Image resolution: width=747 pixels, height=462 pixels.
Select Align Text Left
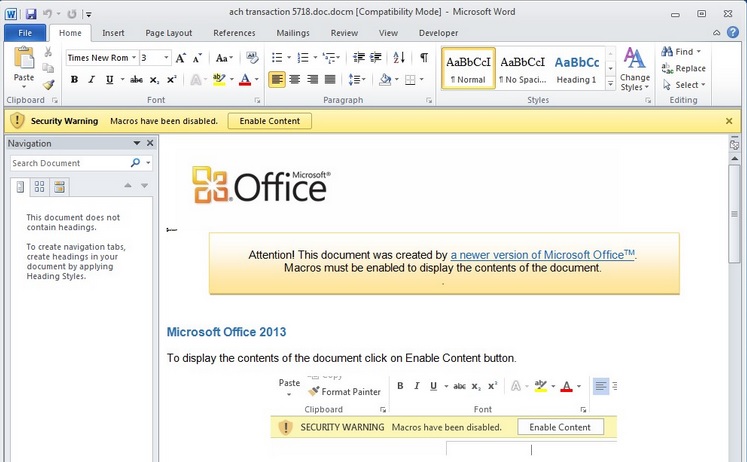point(277,80)
